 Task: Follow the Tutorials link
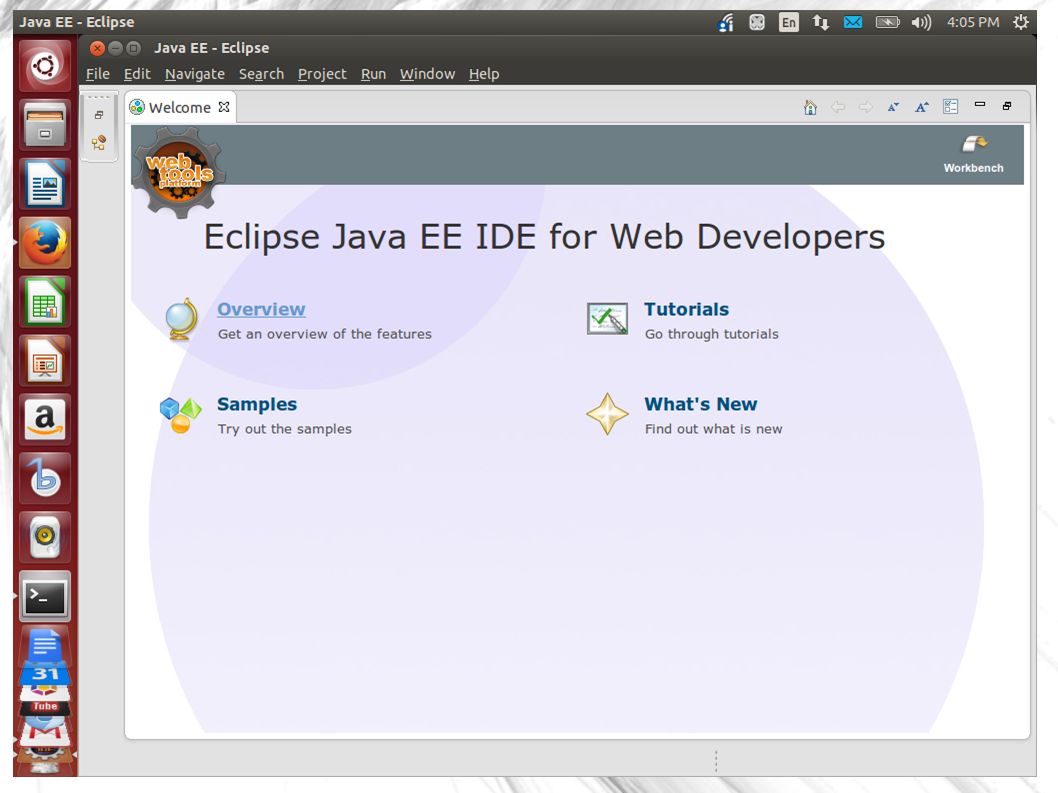coord(686,309)
